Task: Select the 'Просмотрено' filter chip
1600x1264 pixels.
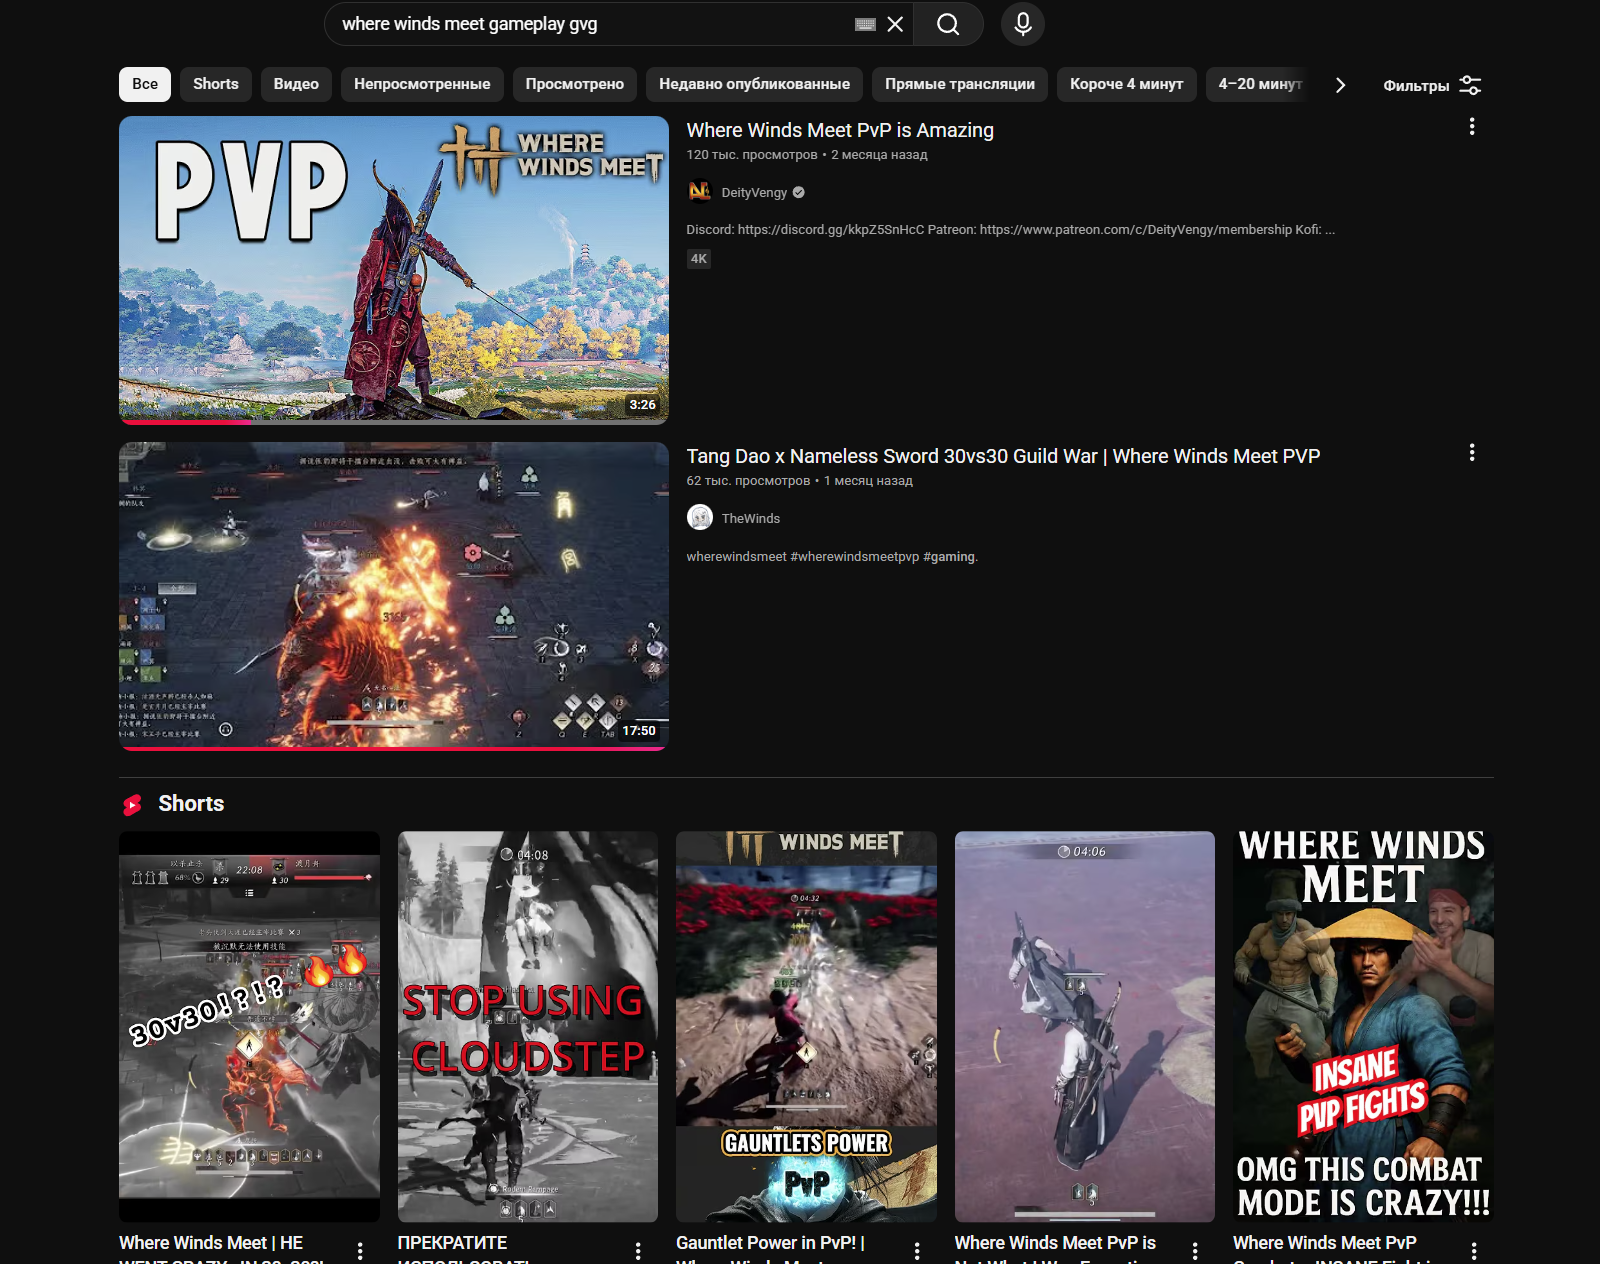Action: point(575,84)
